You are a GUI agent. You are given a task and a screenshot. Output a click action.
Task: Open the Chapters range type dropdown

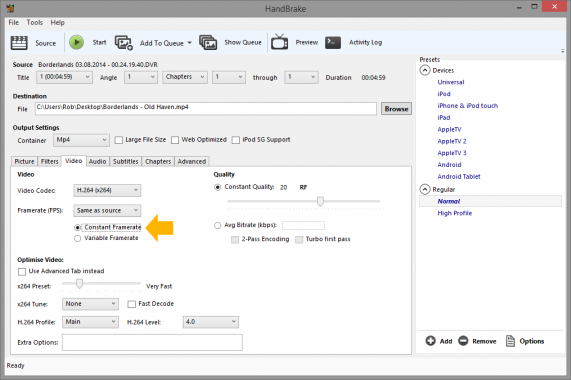coord(185,77)
